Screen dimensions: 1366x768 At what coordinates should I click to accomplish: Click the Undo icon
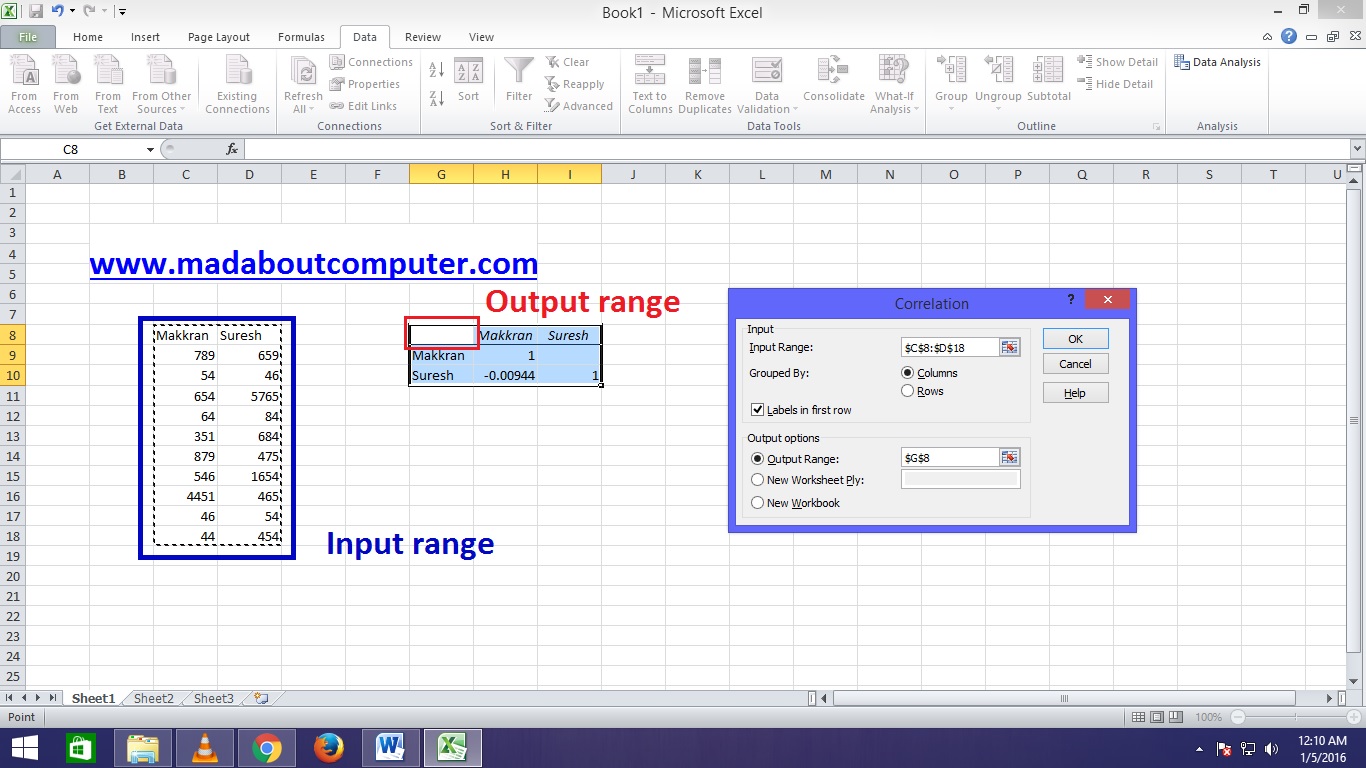pyautogui.click(x=57, y=12)
